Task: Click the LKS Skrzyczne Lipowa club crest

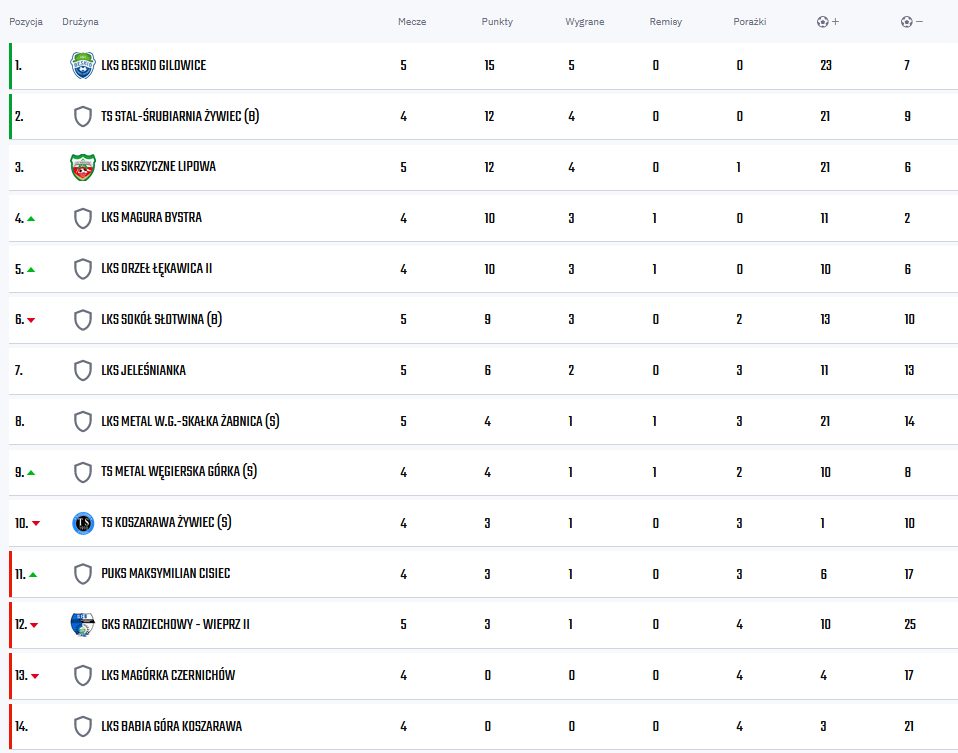Action: pos(82,167)
